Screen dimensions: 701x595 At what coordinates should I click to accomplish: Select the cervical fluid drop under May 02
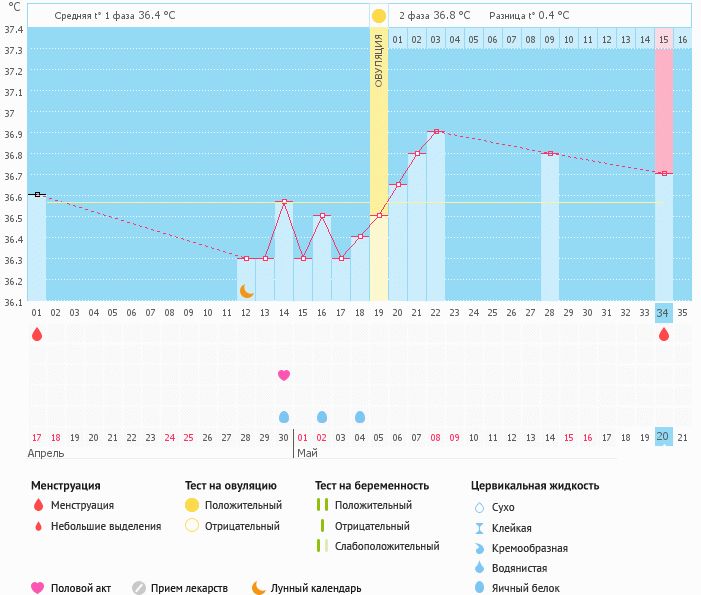321,417
